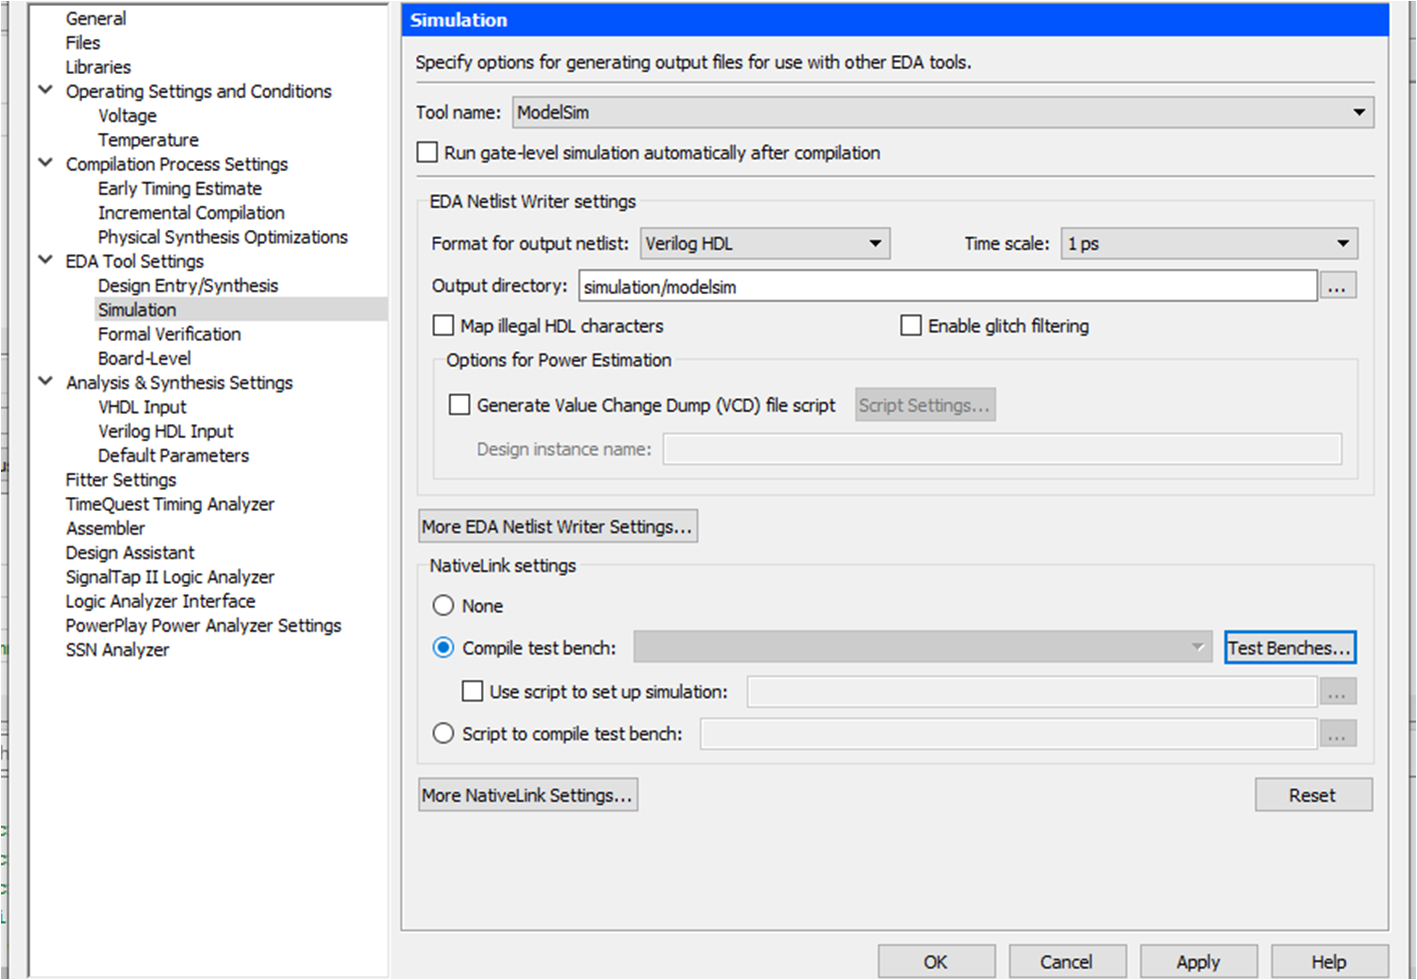This screenshot has height=980, width=1417.
Task: Collapse the Analysis & Synthesis Settings node
Action: [x=46, y=381]
